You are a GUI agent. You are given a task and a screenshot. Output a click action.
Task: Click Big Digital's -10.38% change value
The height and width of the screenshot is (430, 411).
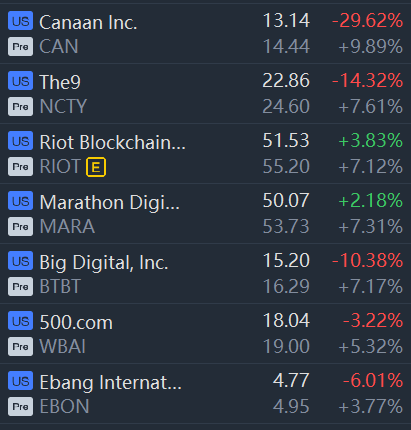click(x=367, y=261)
